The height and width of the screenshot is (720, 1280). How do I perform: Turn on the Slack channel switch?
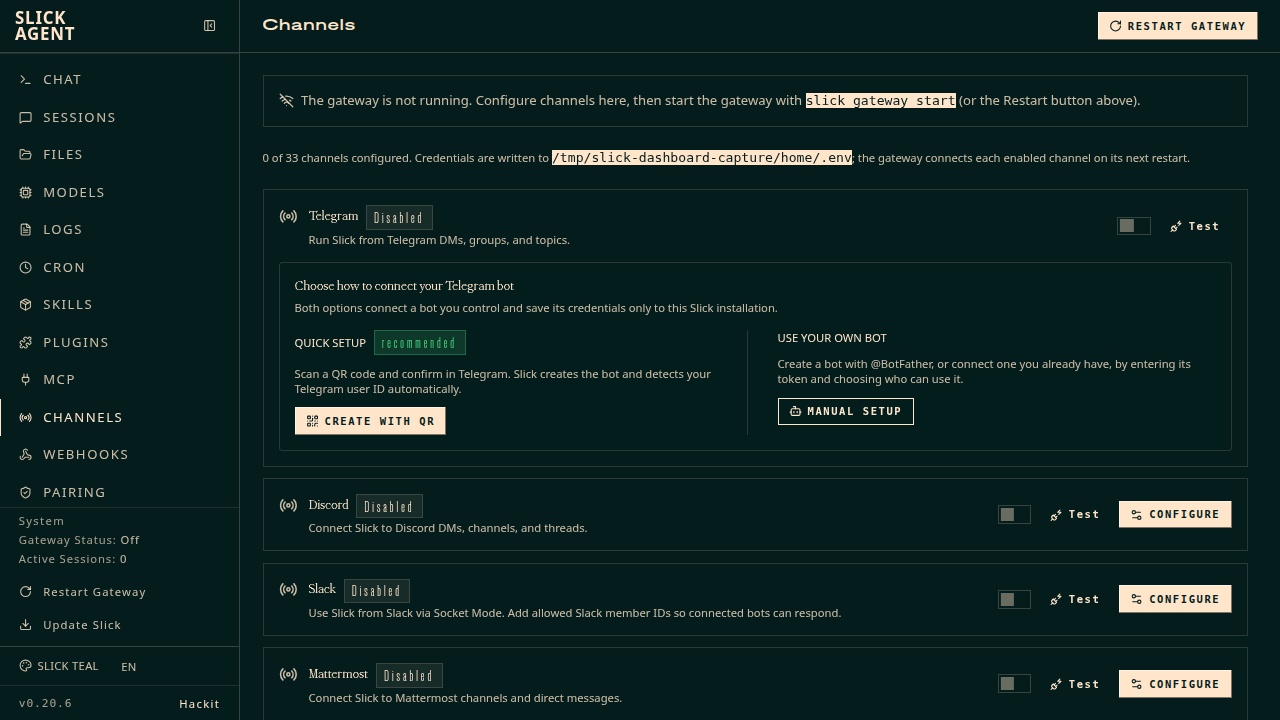[x=1014, y=599]
